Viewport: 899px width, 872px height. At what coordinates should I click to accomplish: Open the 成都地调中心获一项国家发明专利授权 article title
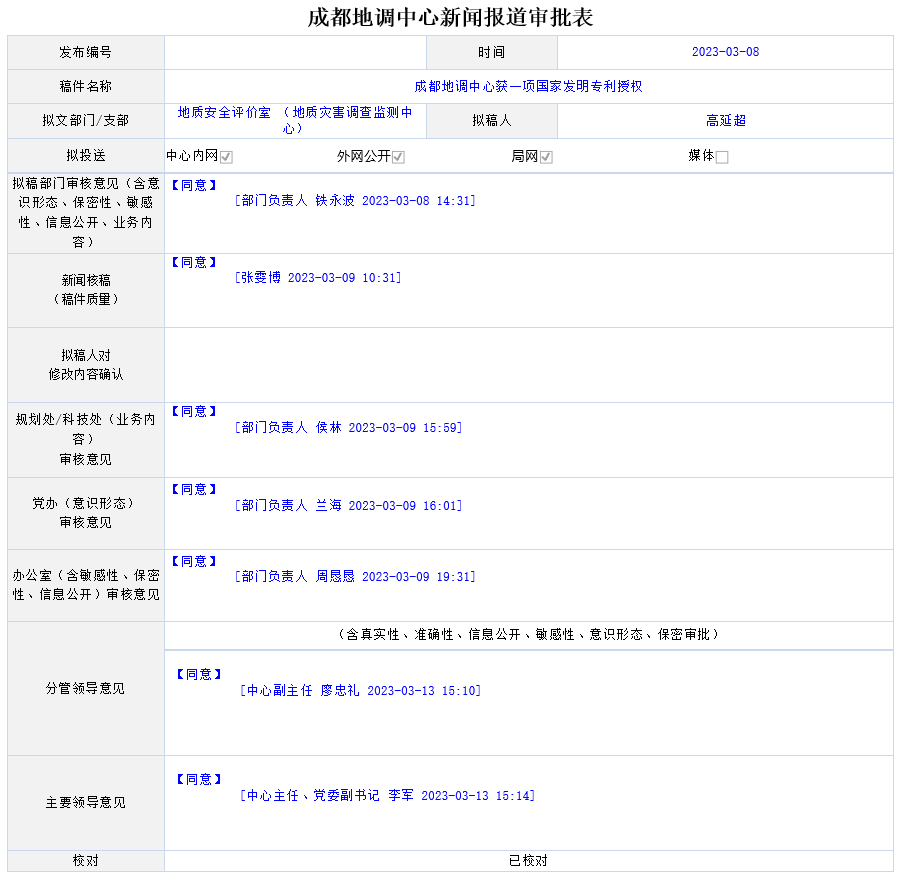tap(528, 87)
